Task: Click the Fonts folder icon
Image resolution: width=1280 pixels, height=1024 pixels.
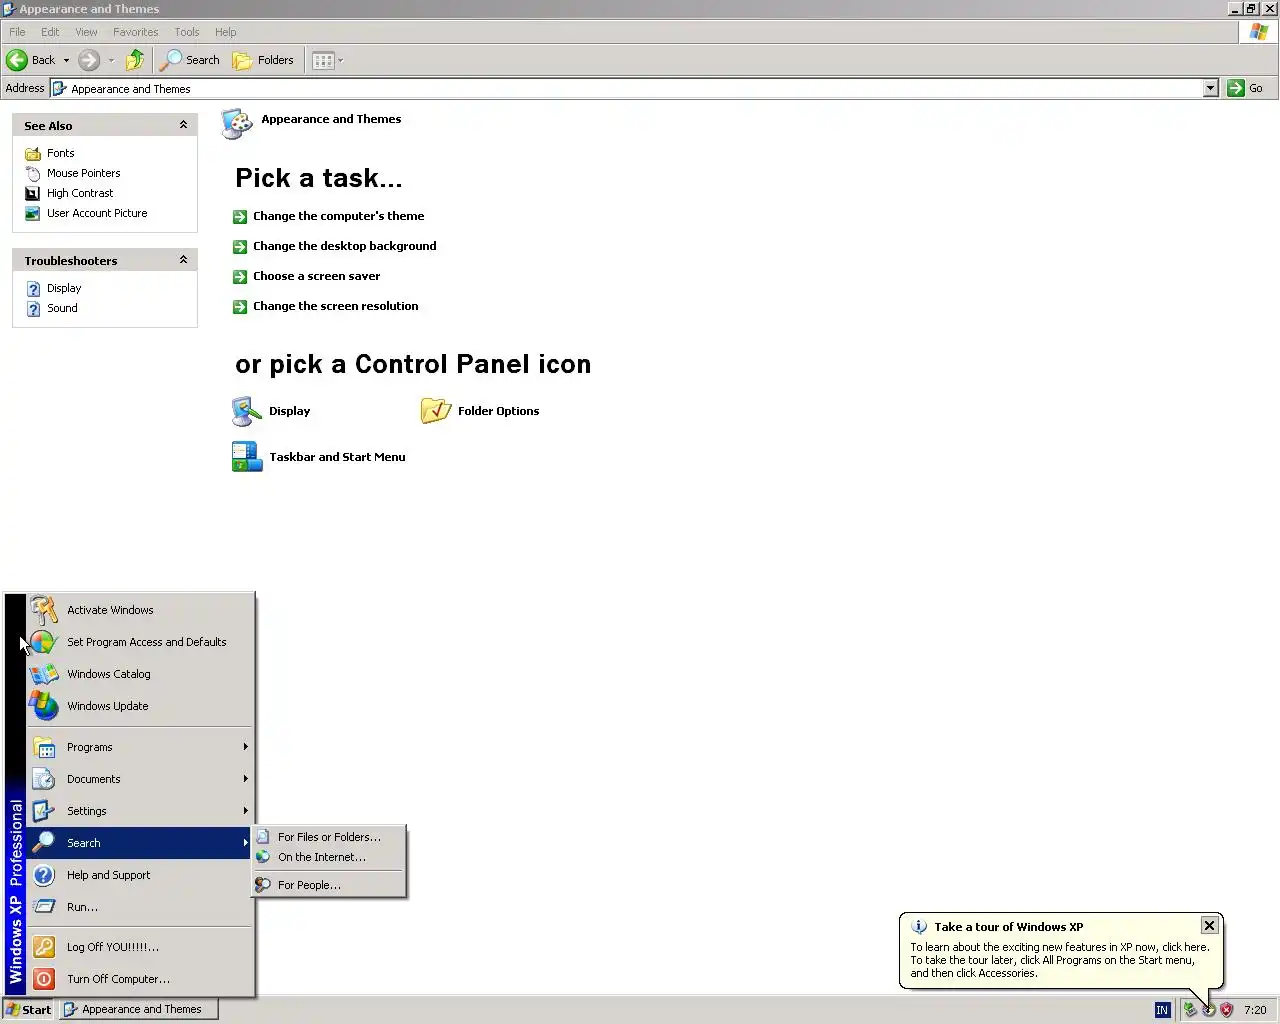Action: point(33,153)
